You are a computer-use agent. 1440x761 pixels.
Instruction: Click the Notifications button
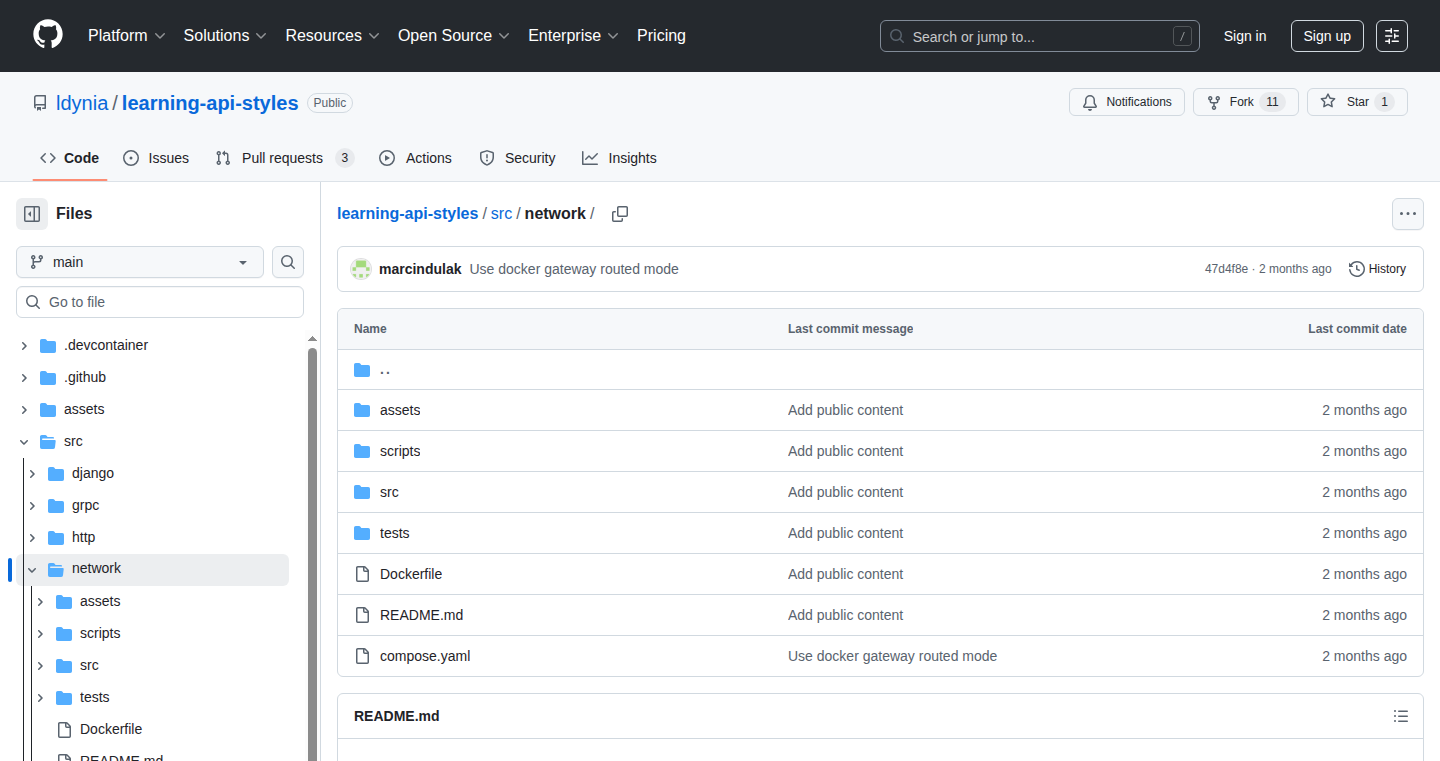point(1127,102)
